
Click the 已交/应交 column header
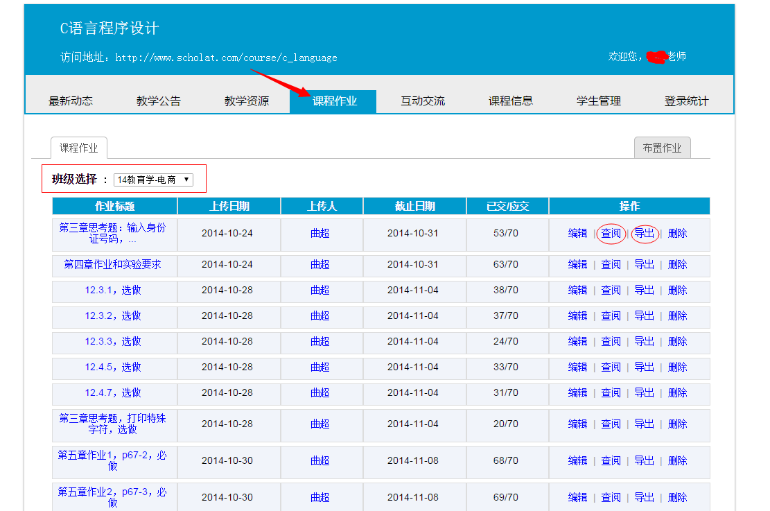click(x=508, y=206)
